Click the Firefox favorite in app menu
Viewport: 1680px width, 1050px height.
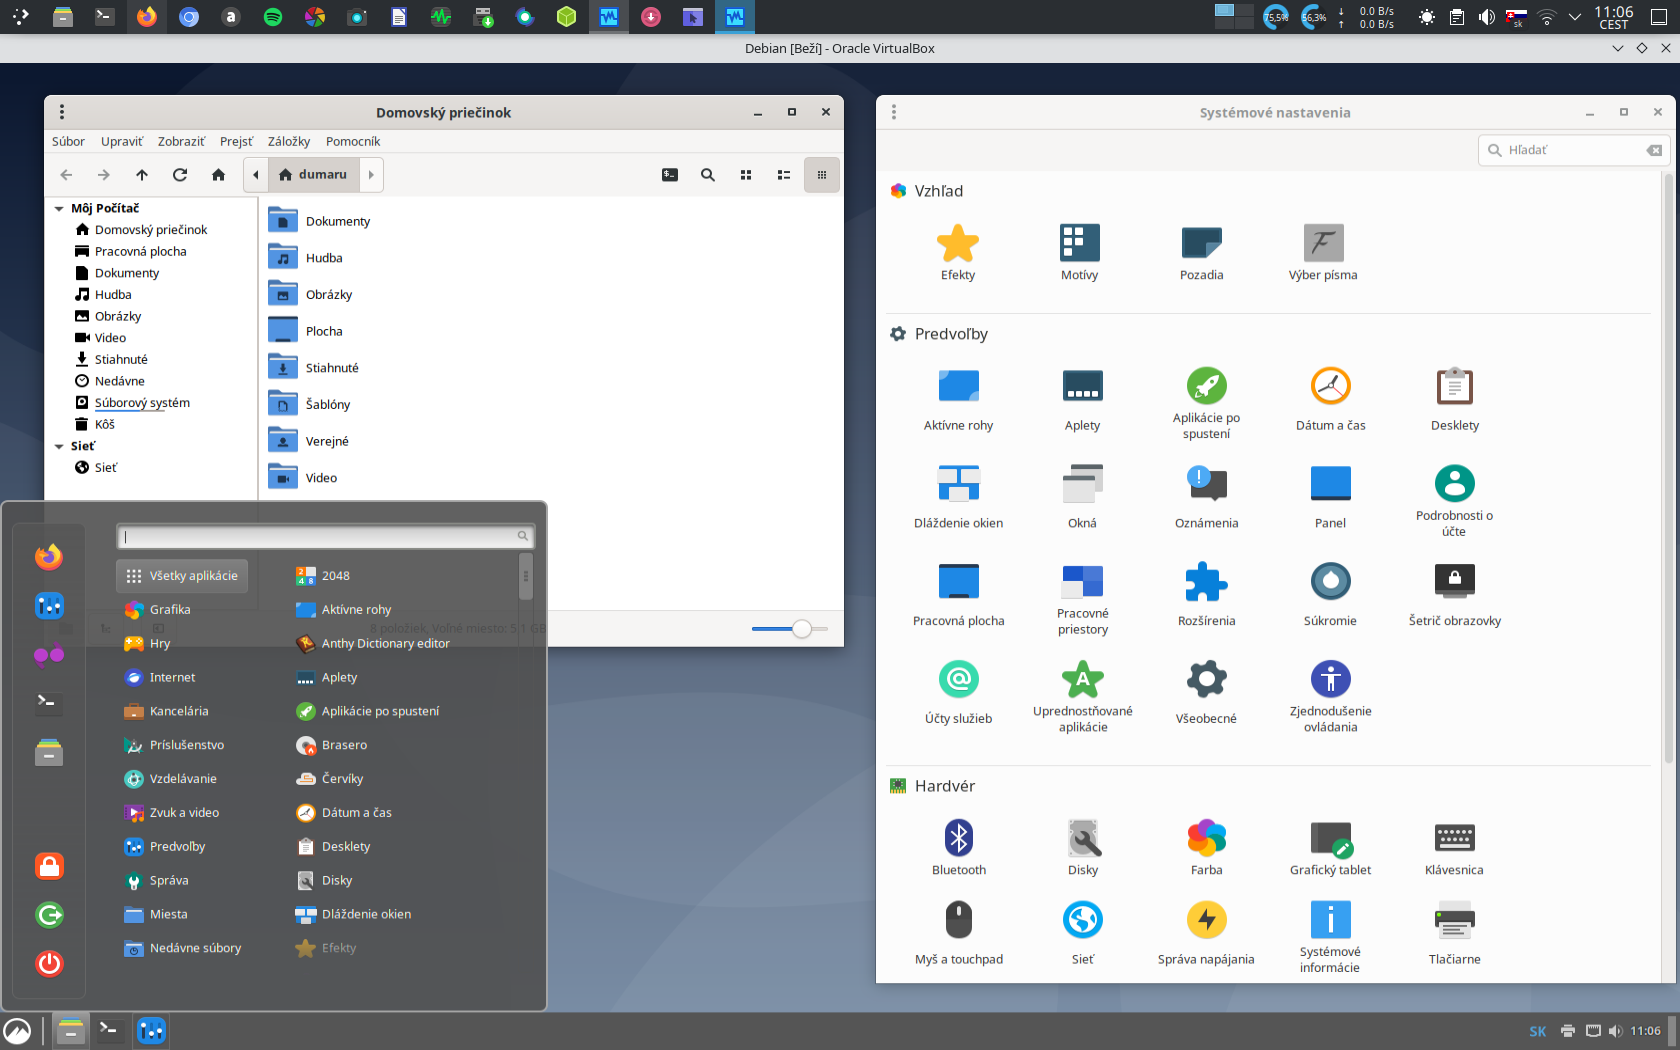pyautogui.click(x=49, y=557)
